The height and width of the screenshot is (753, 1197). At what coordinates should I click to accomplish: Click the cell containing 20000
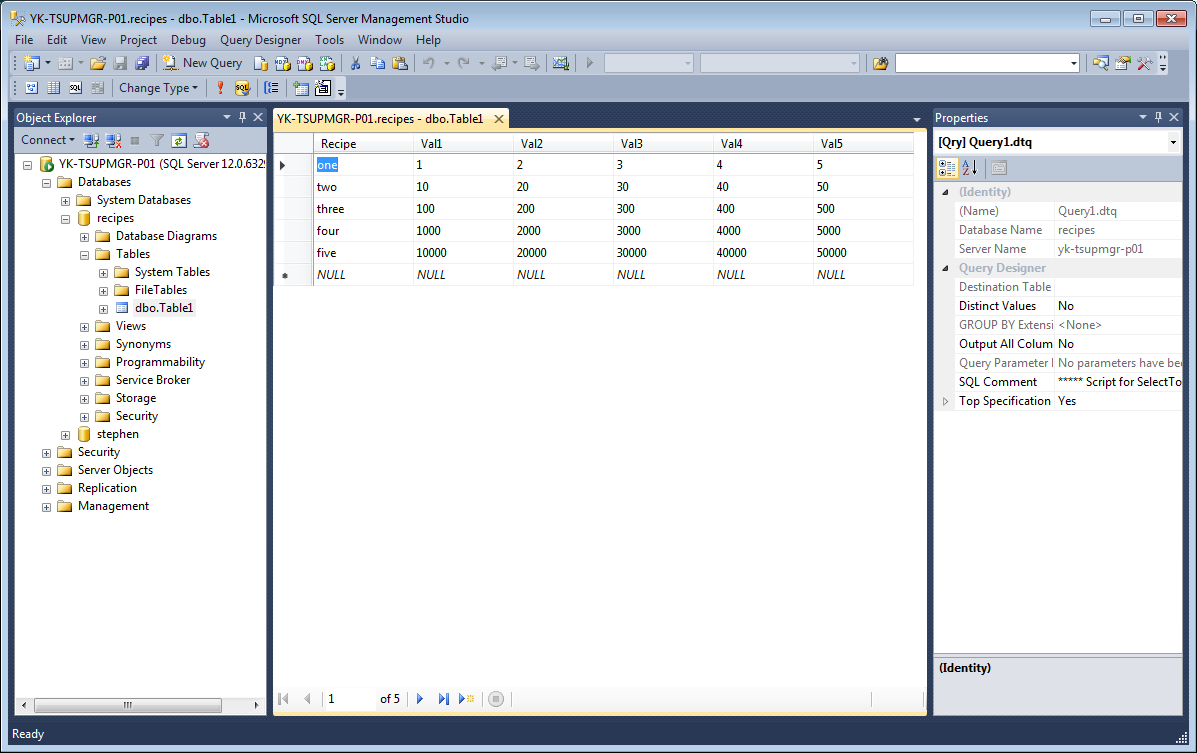(563, 253)
